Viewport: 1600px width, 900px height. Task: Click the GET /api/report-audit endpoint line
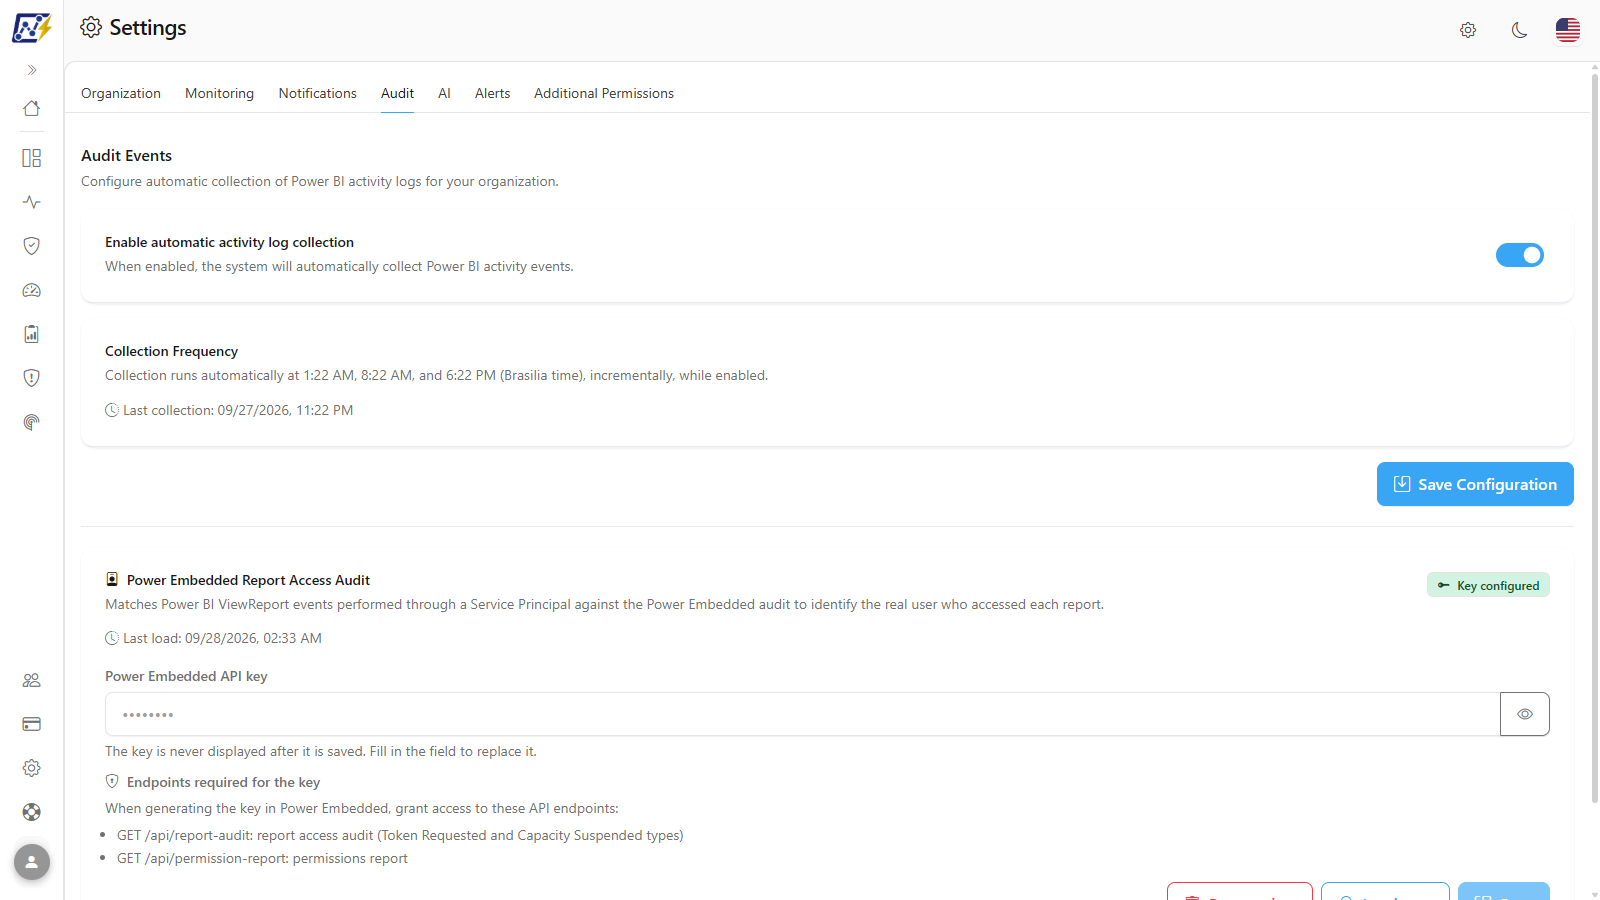click(400, 835)
